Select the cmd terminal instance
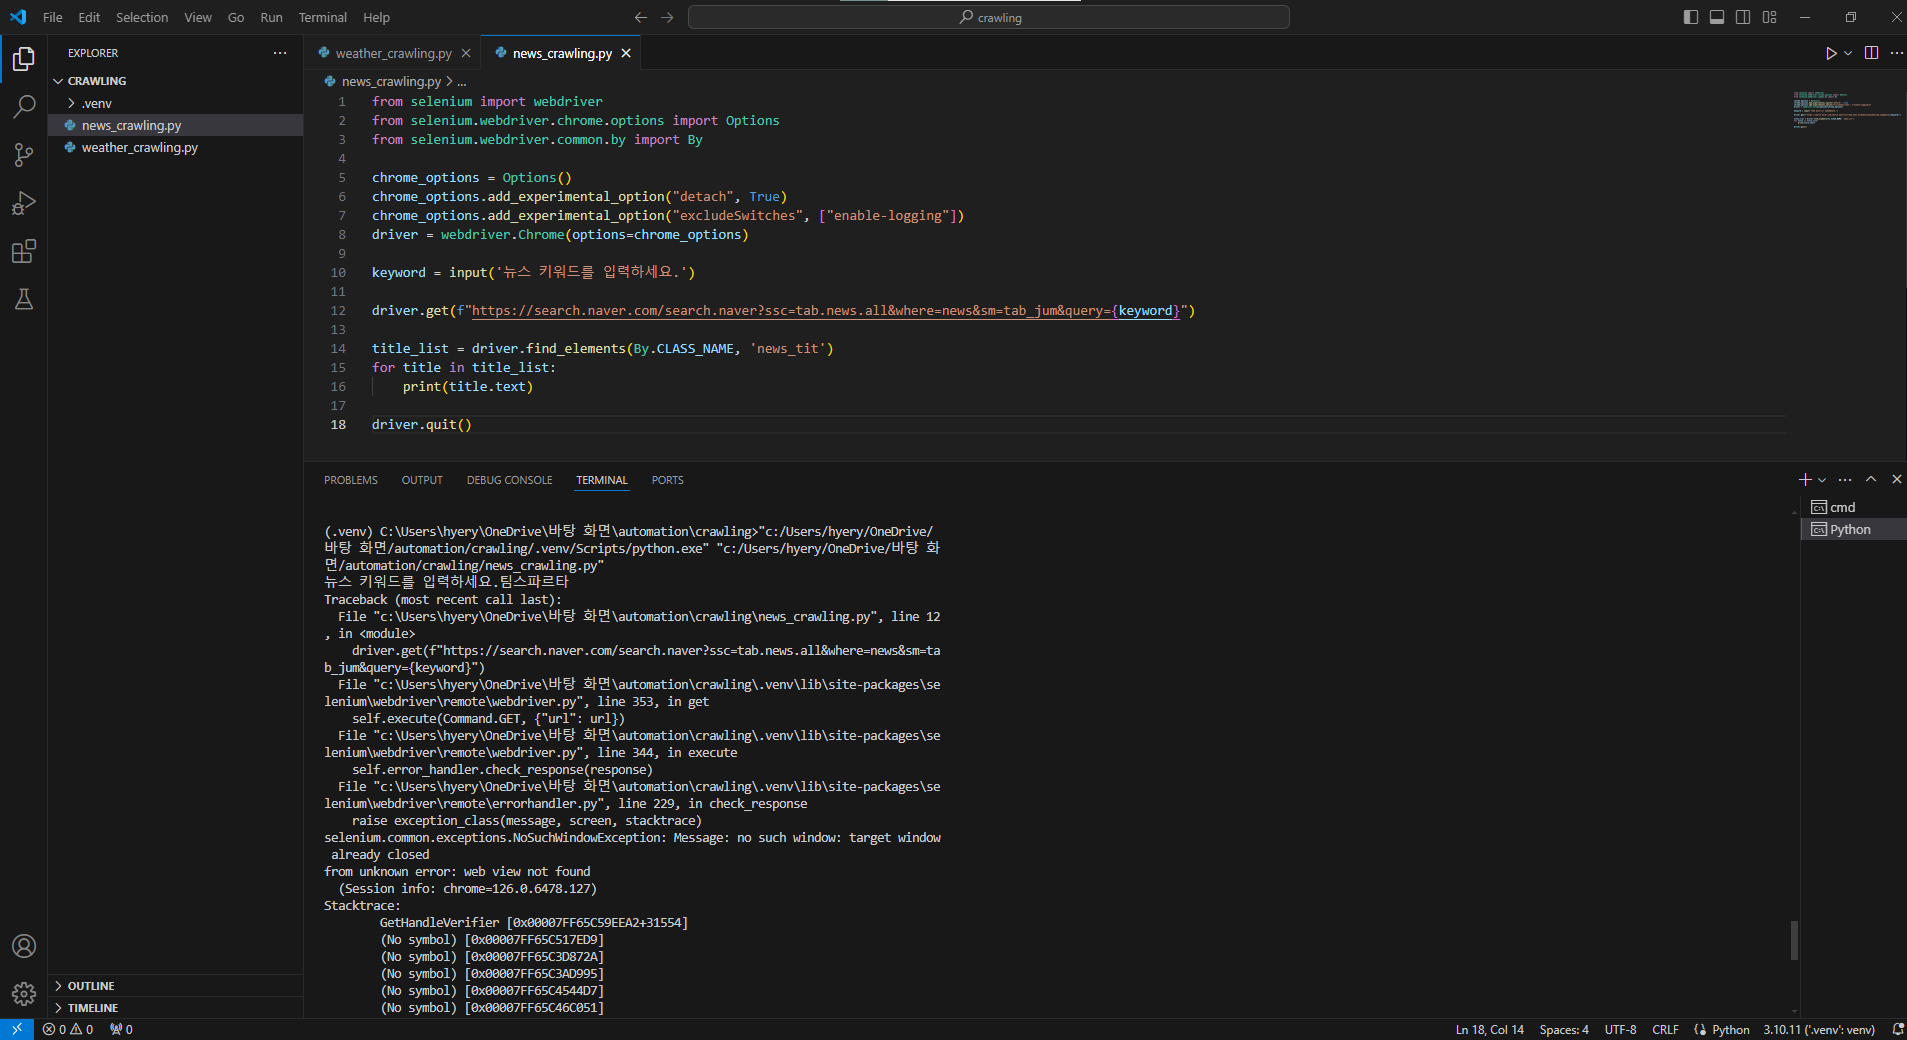The width and height of the screenshot is (1907, 1040). coord(1854,507)
